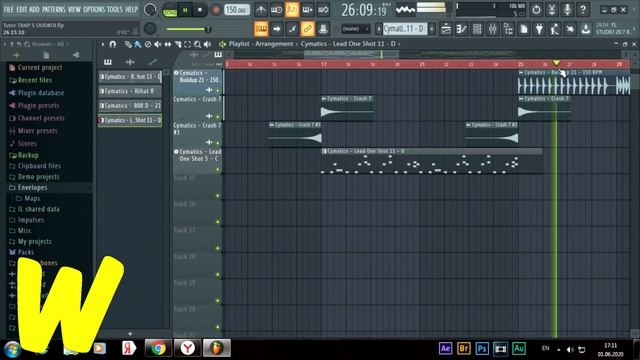Open the Playlist window from toolbar

446,29
